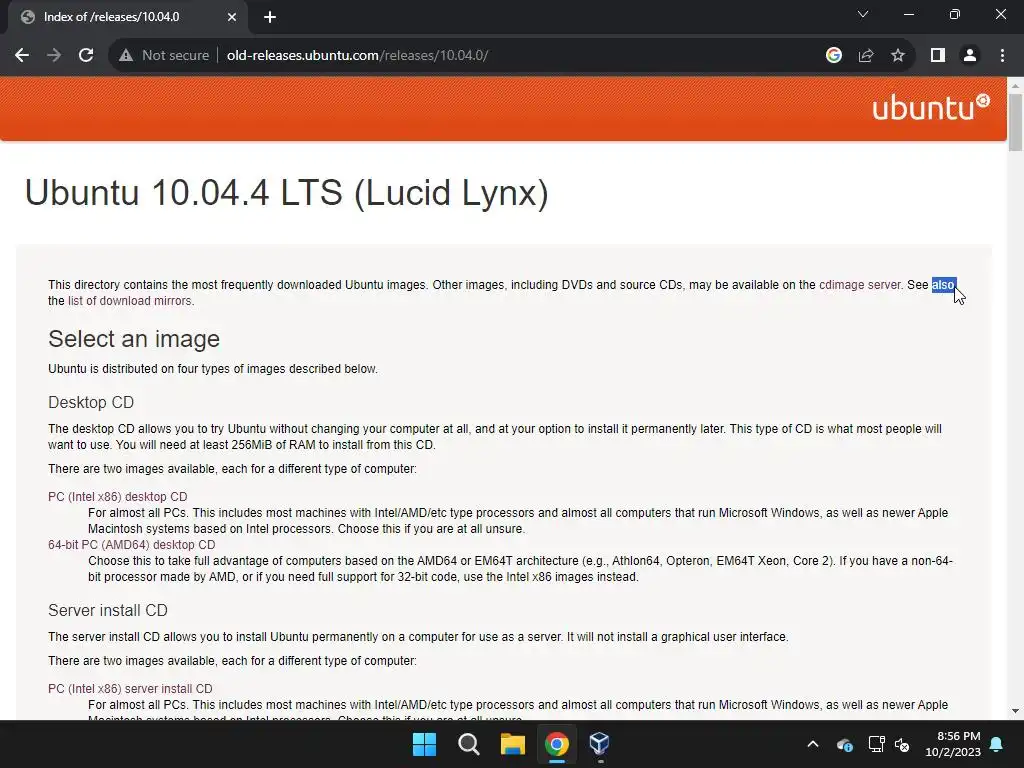This screenshot has width=1024, height=768.
Task: Open the Windows Start menu
Action: [x=424, y=744]
